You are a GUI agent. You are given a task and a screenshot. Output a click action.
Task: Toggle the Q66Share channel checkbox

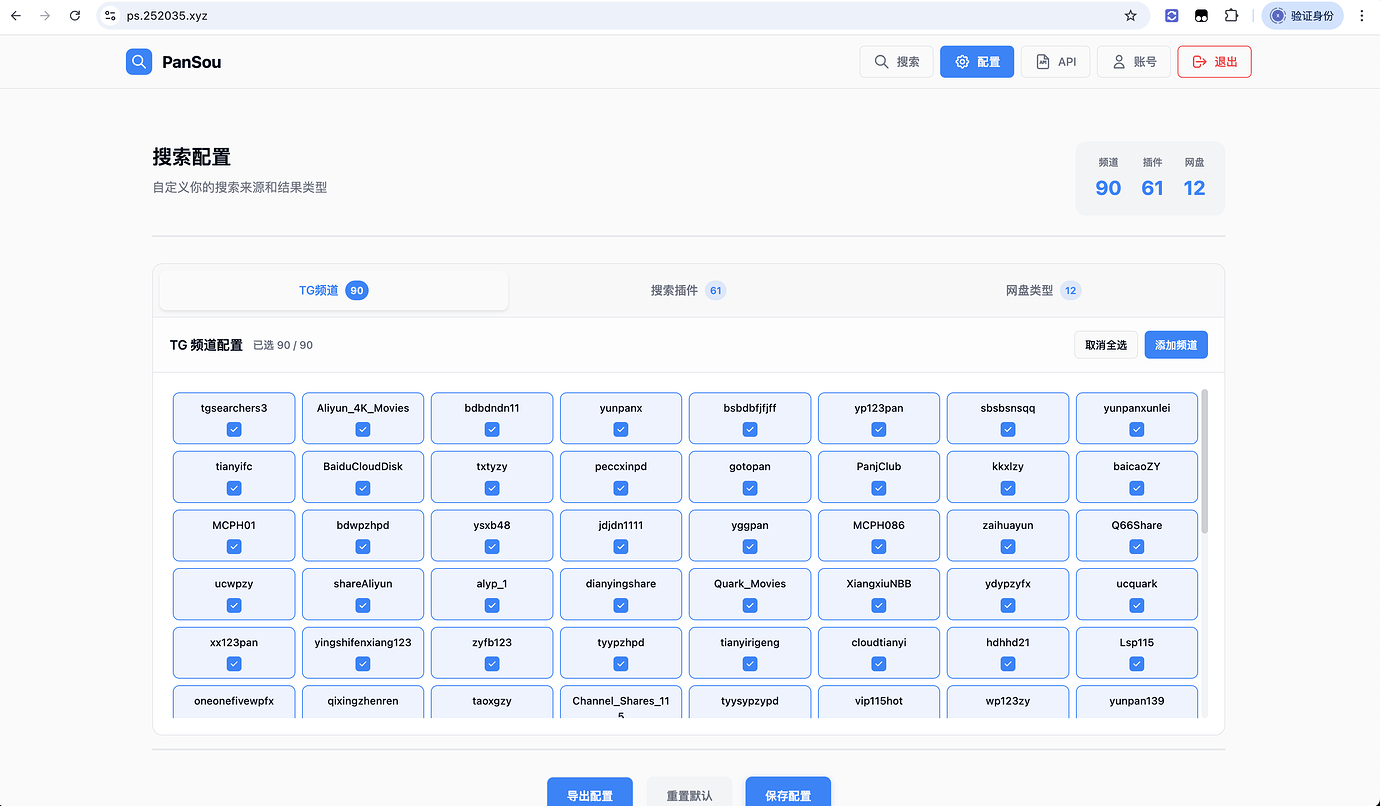pyautogui.click(x=1137, y=546)
